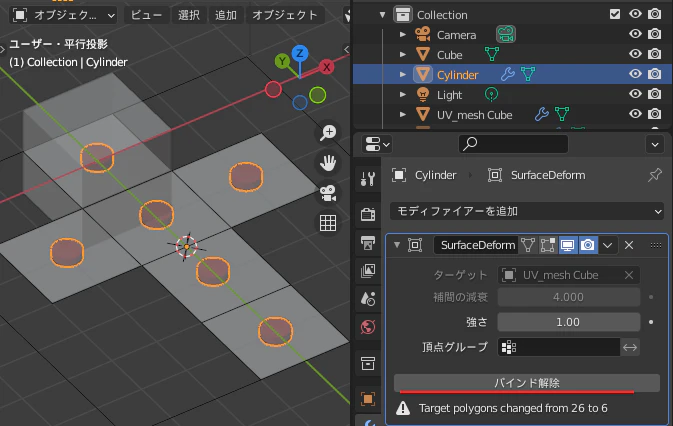Open the Output properties tab icon

(x=368, y=243)
